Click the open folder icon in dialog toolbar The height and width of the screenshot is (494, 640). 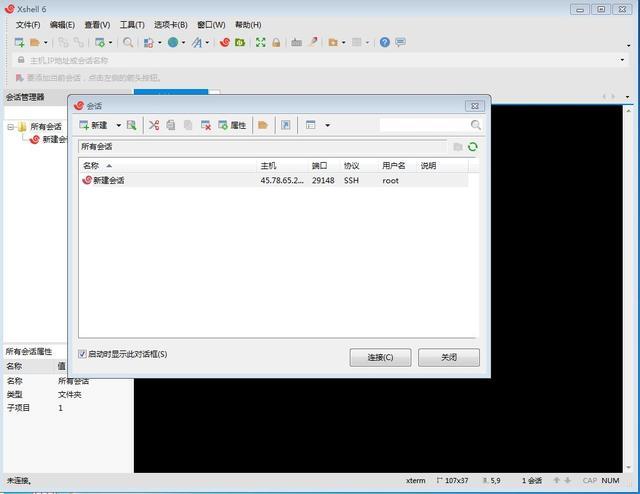tap(262, 125)
